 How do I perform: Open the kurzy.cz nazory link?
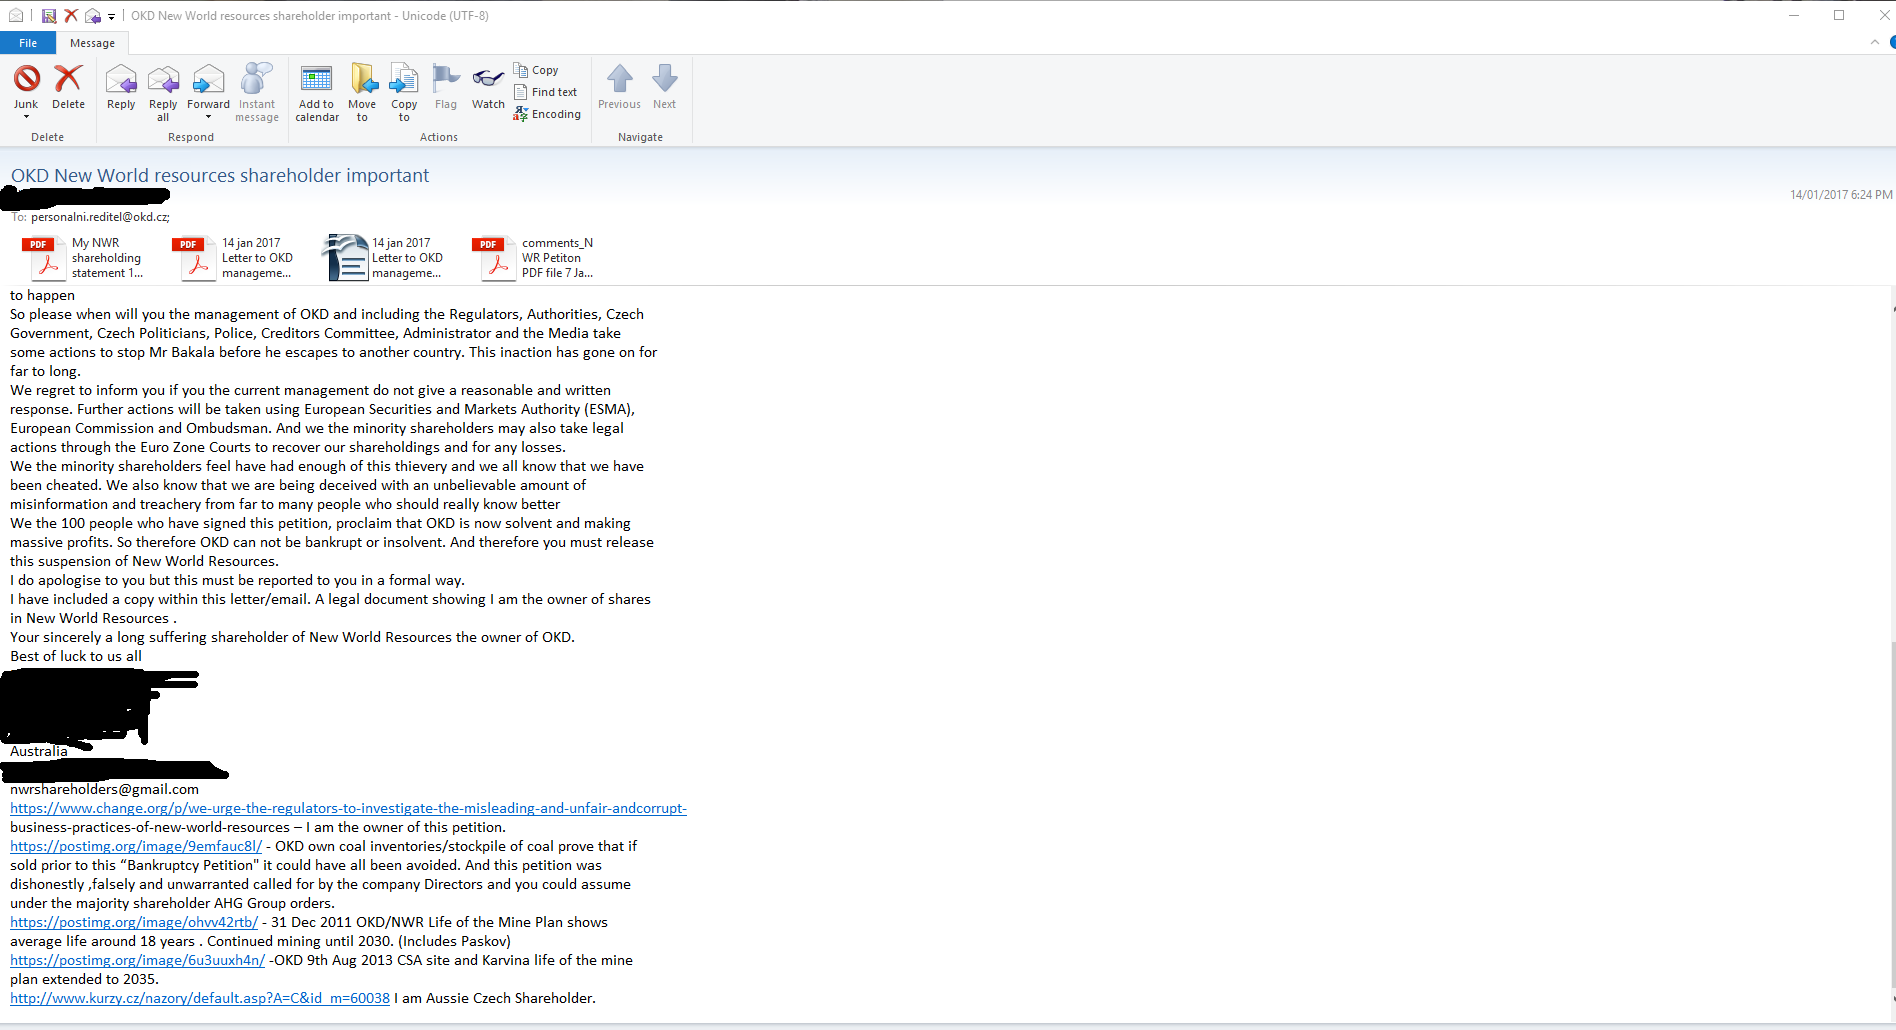[x=200, y=998]
